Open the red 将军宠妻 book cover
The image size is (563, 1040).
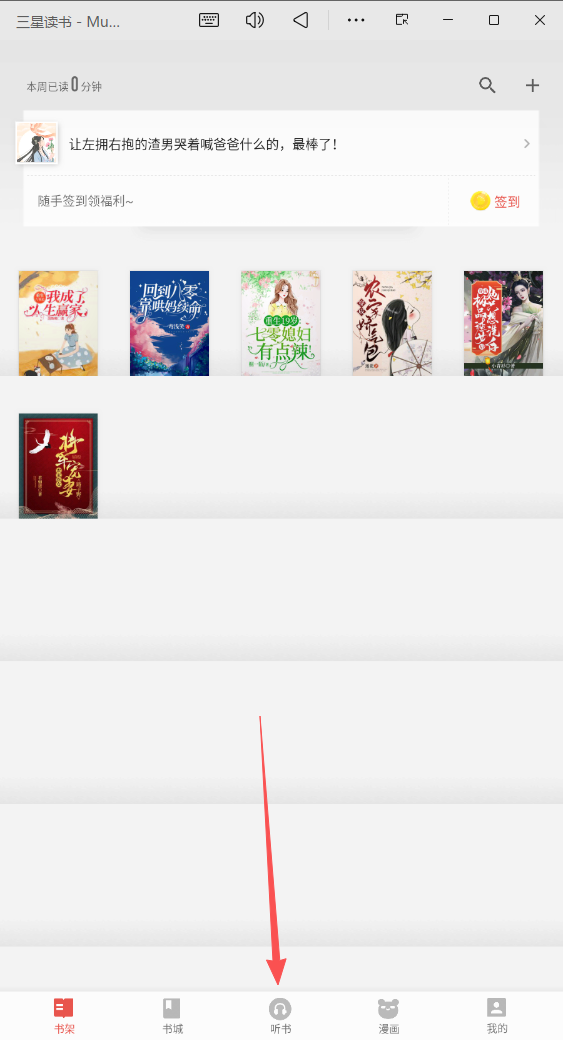click(58, 466)
